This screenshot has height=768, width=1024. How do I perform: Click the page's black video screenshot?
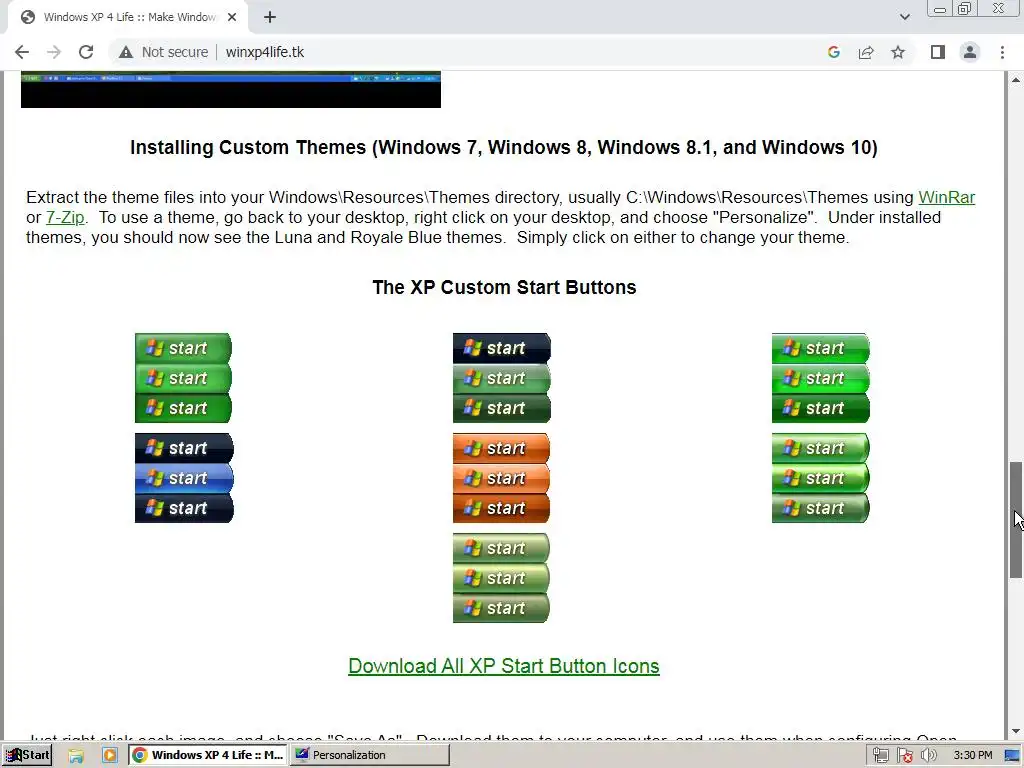pyautogui.click(x=231, y=89)
